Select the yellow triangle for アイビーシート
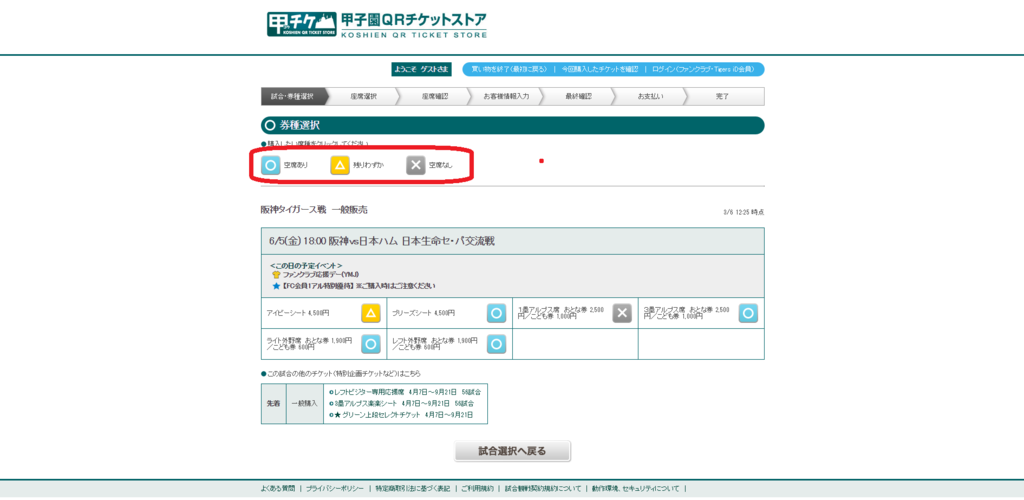 pyautogui.click(x=371, y=313)
